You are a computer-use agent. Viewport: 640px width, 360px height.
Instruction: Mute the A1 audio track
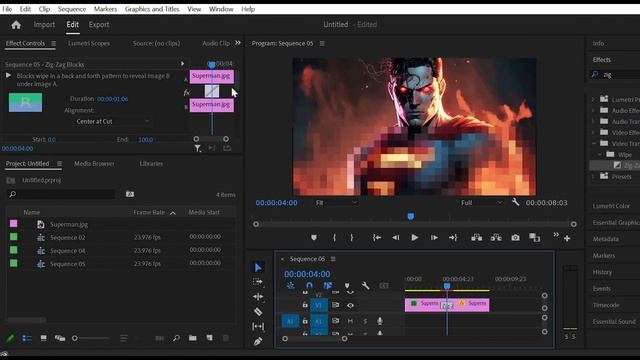(x=350, y=321)
